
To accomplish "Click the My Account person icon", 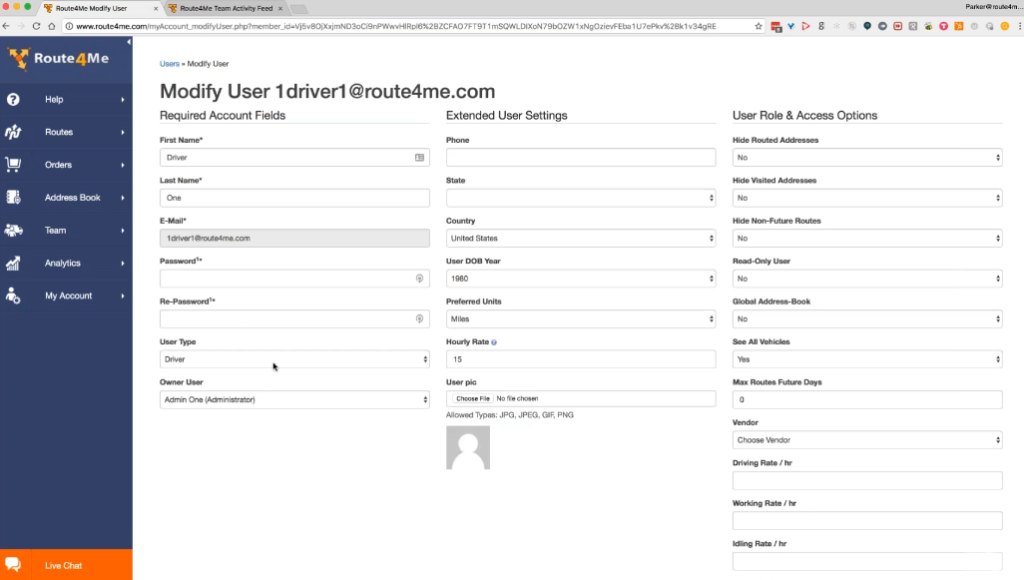I will (x=14, y=296).
